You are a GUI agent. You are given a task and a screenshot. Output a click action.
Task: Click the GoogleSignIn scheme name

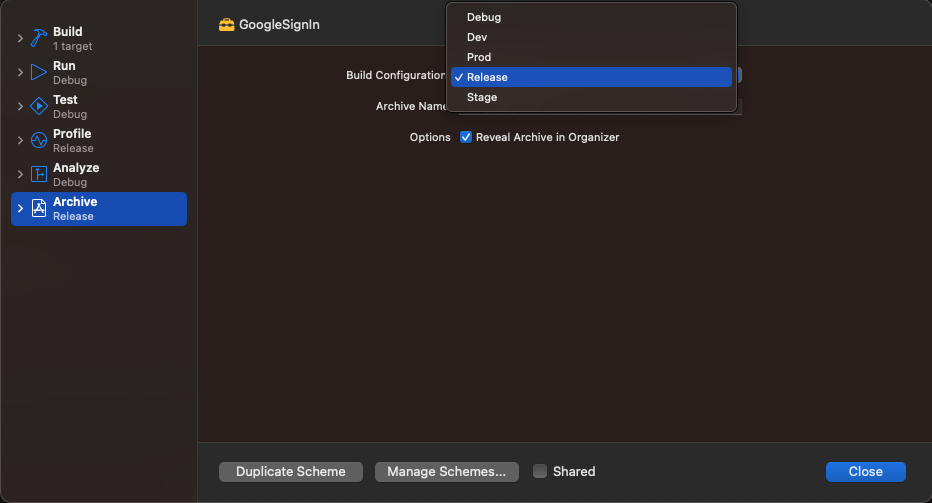[279, 24]
